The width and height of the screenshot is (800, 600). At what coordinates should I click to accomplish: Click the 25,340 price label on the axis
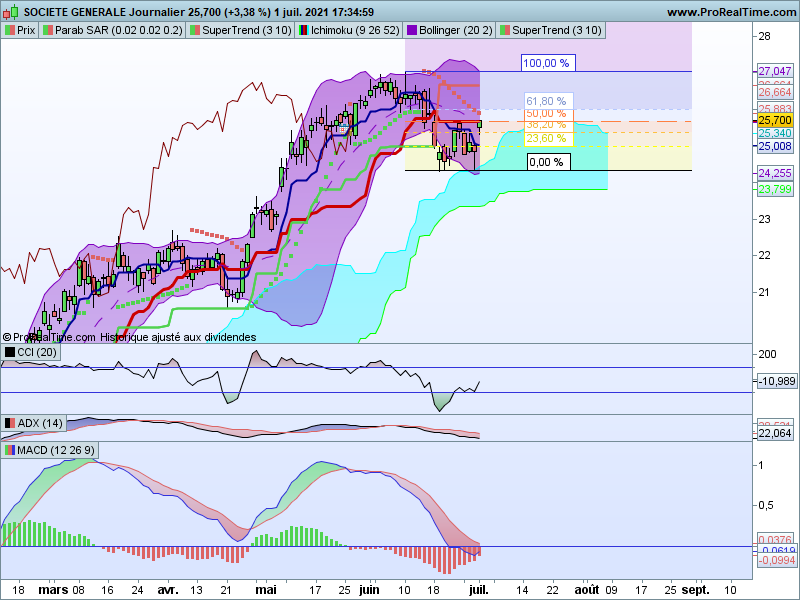pos(774,133)
